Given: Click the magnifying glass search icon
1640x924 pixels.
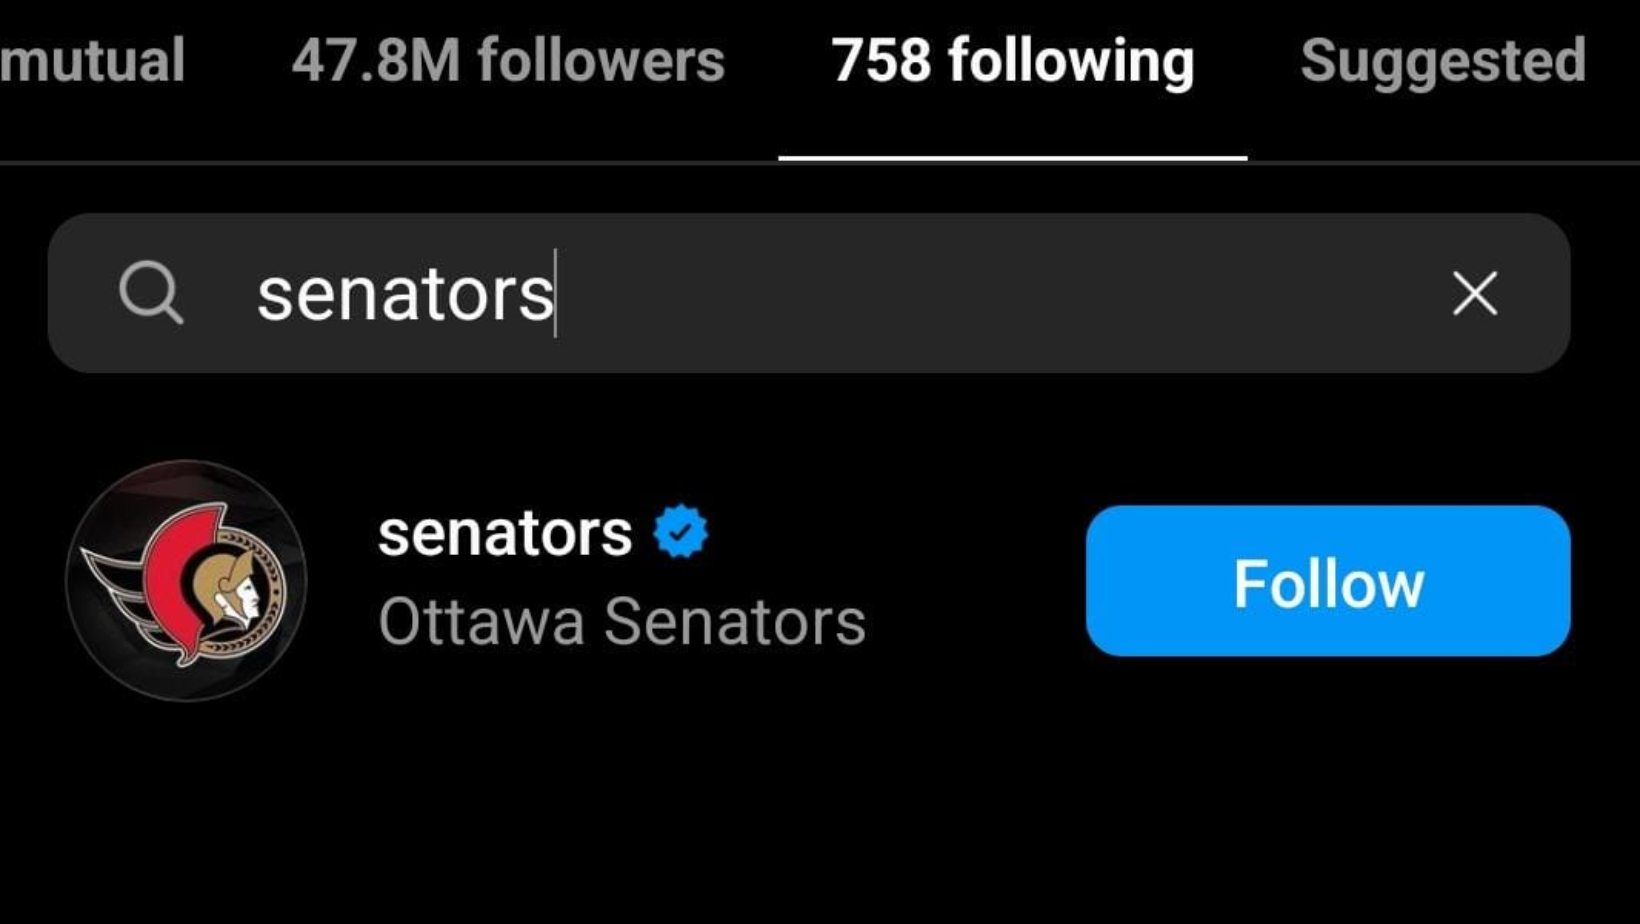Looking at the screenshot, I should [151, 293].
